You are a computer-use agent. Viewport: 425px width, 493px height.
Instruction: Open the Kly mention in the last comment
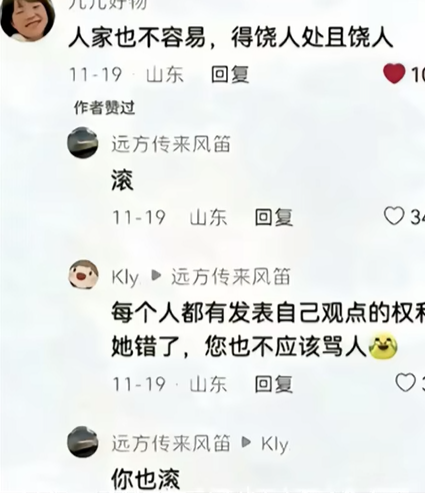click(275, 444)
